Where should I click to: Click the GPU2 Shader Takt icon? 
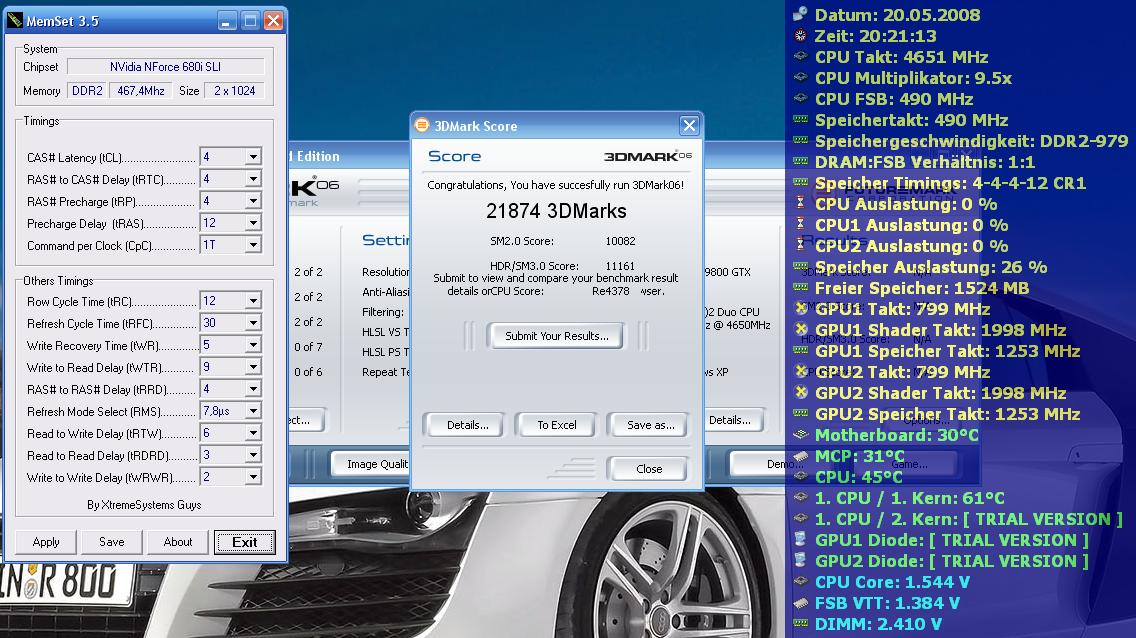801,392
